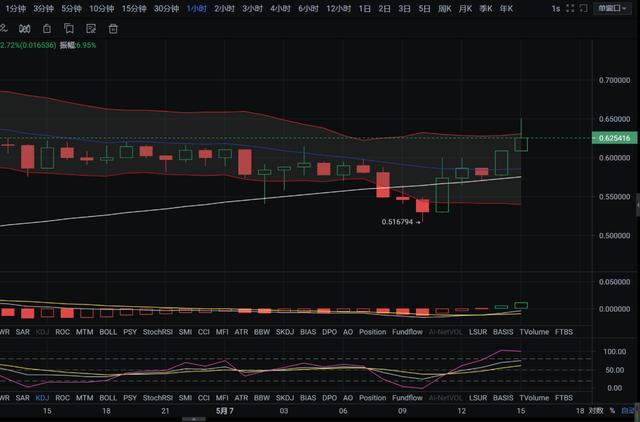Select the KDJ indicator in bottom row
The width and height of the screenshot is (640, 422).
pos(42,397)
